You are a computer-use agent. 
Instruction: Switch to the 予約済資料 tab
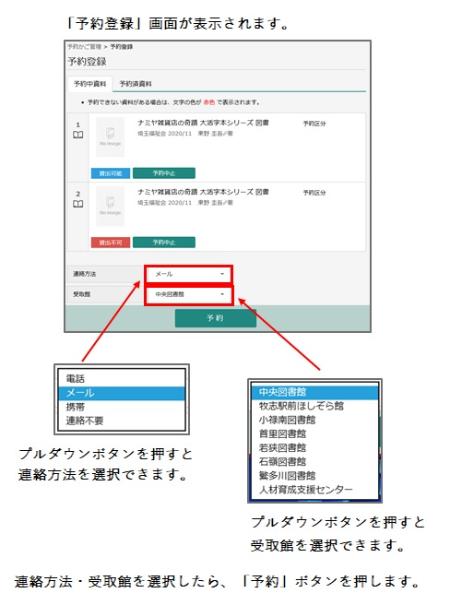(135, 84)
